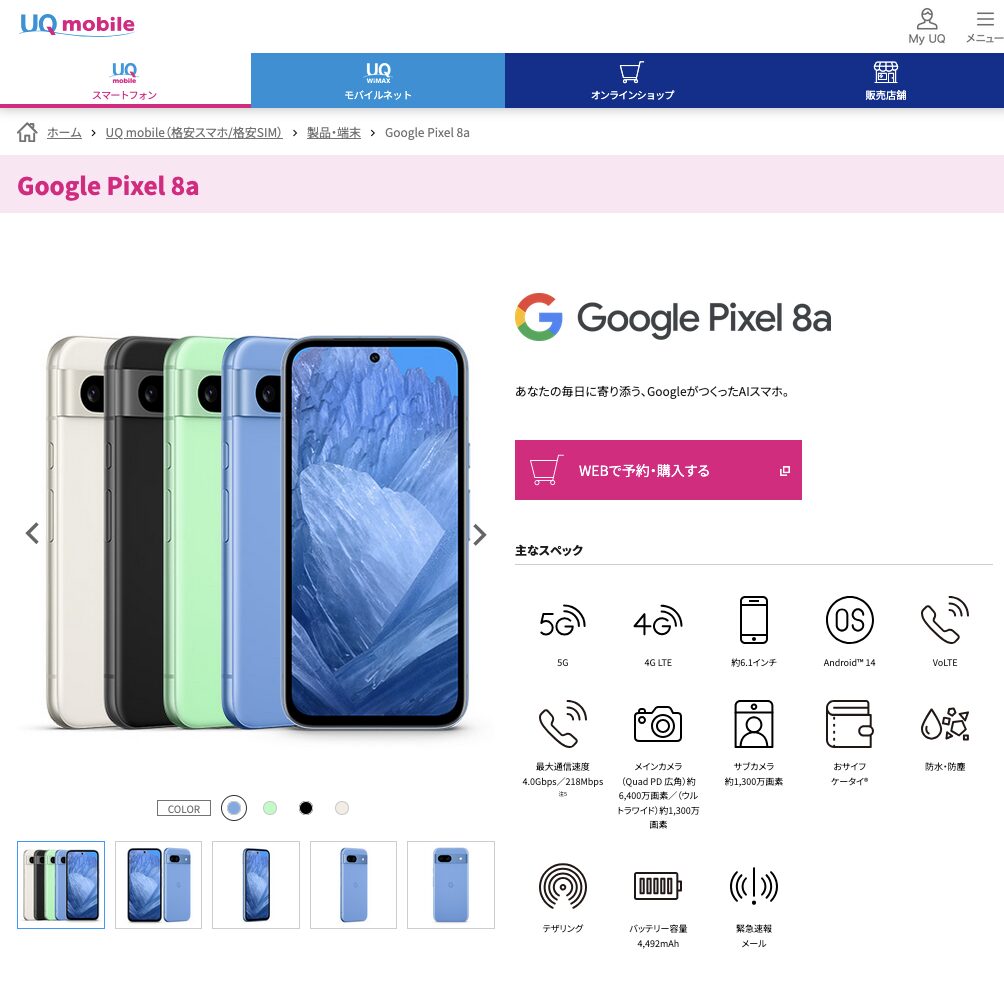1004x988 pixels.
Task: Click the 5G spec icon
Action: pos(562,621)
